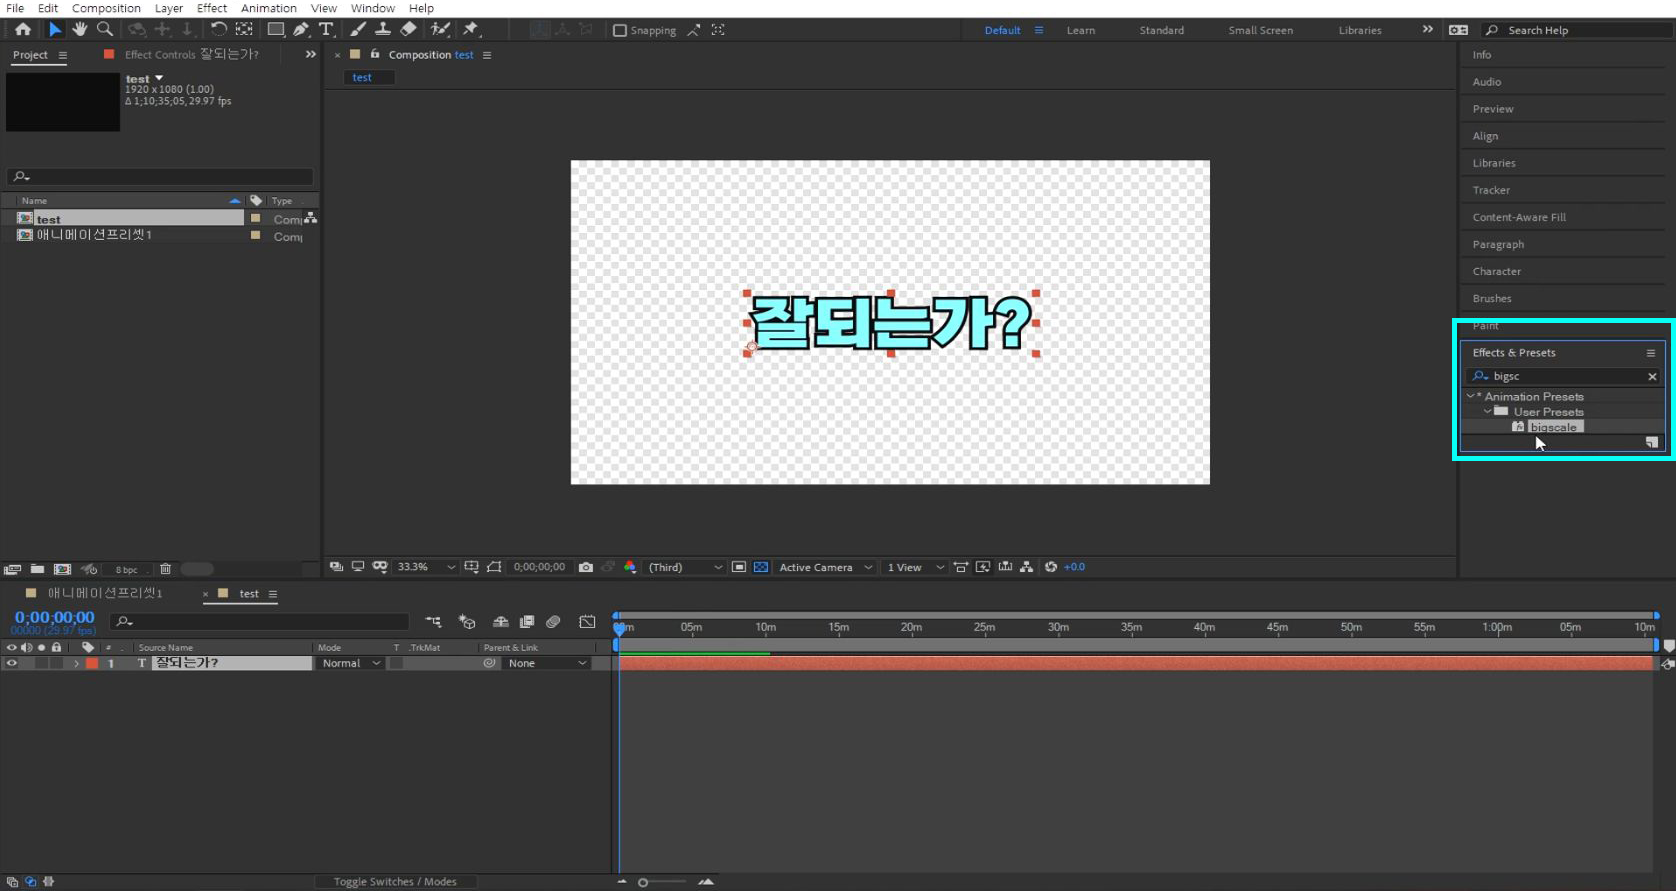Open the (Third) resolution dropdown

click(685, 567)
